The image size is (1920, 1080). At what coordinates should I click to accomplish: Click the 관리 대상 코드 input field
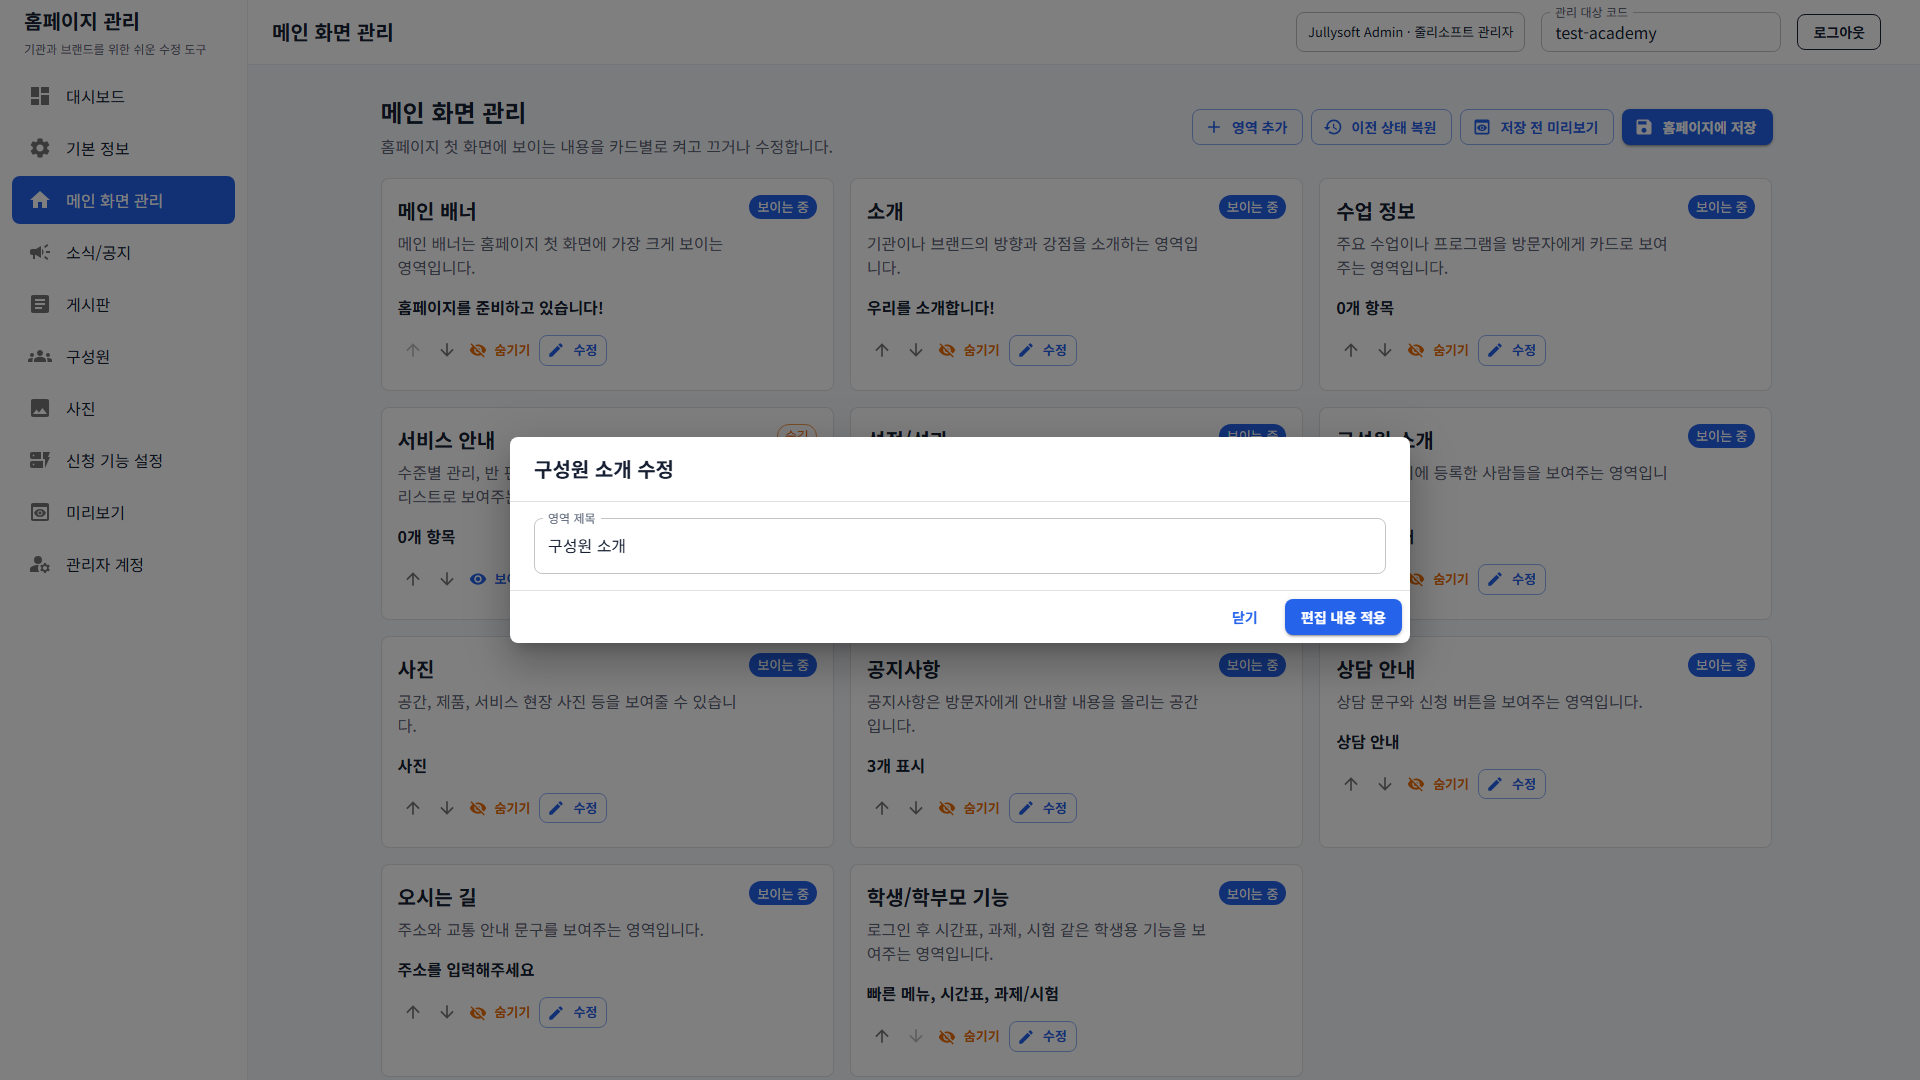1660,33
